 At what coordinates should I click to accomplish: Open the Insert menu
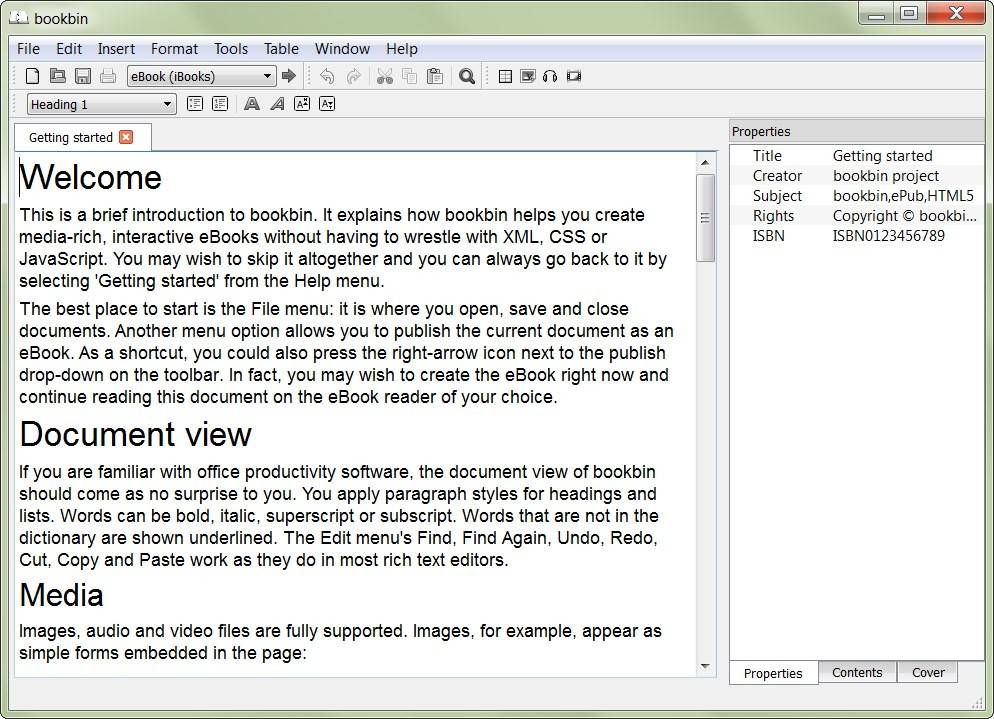[x=116, y=49]
